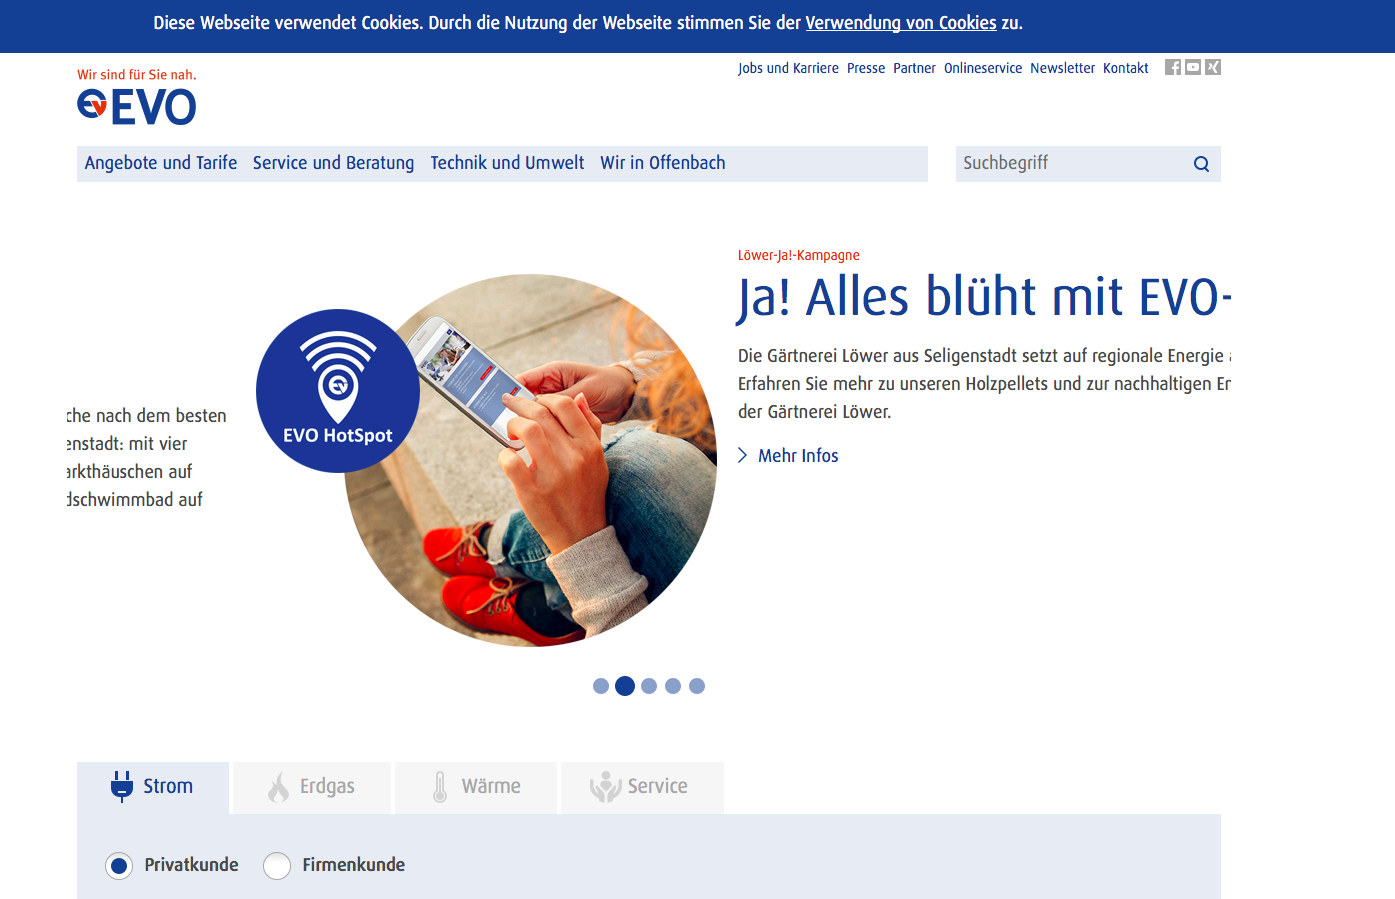1395x899 pixels.
Task: Open EVO's Facebook page icon
Action: [1173, 67]
